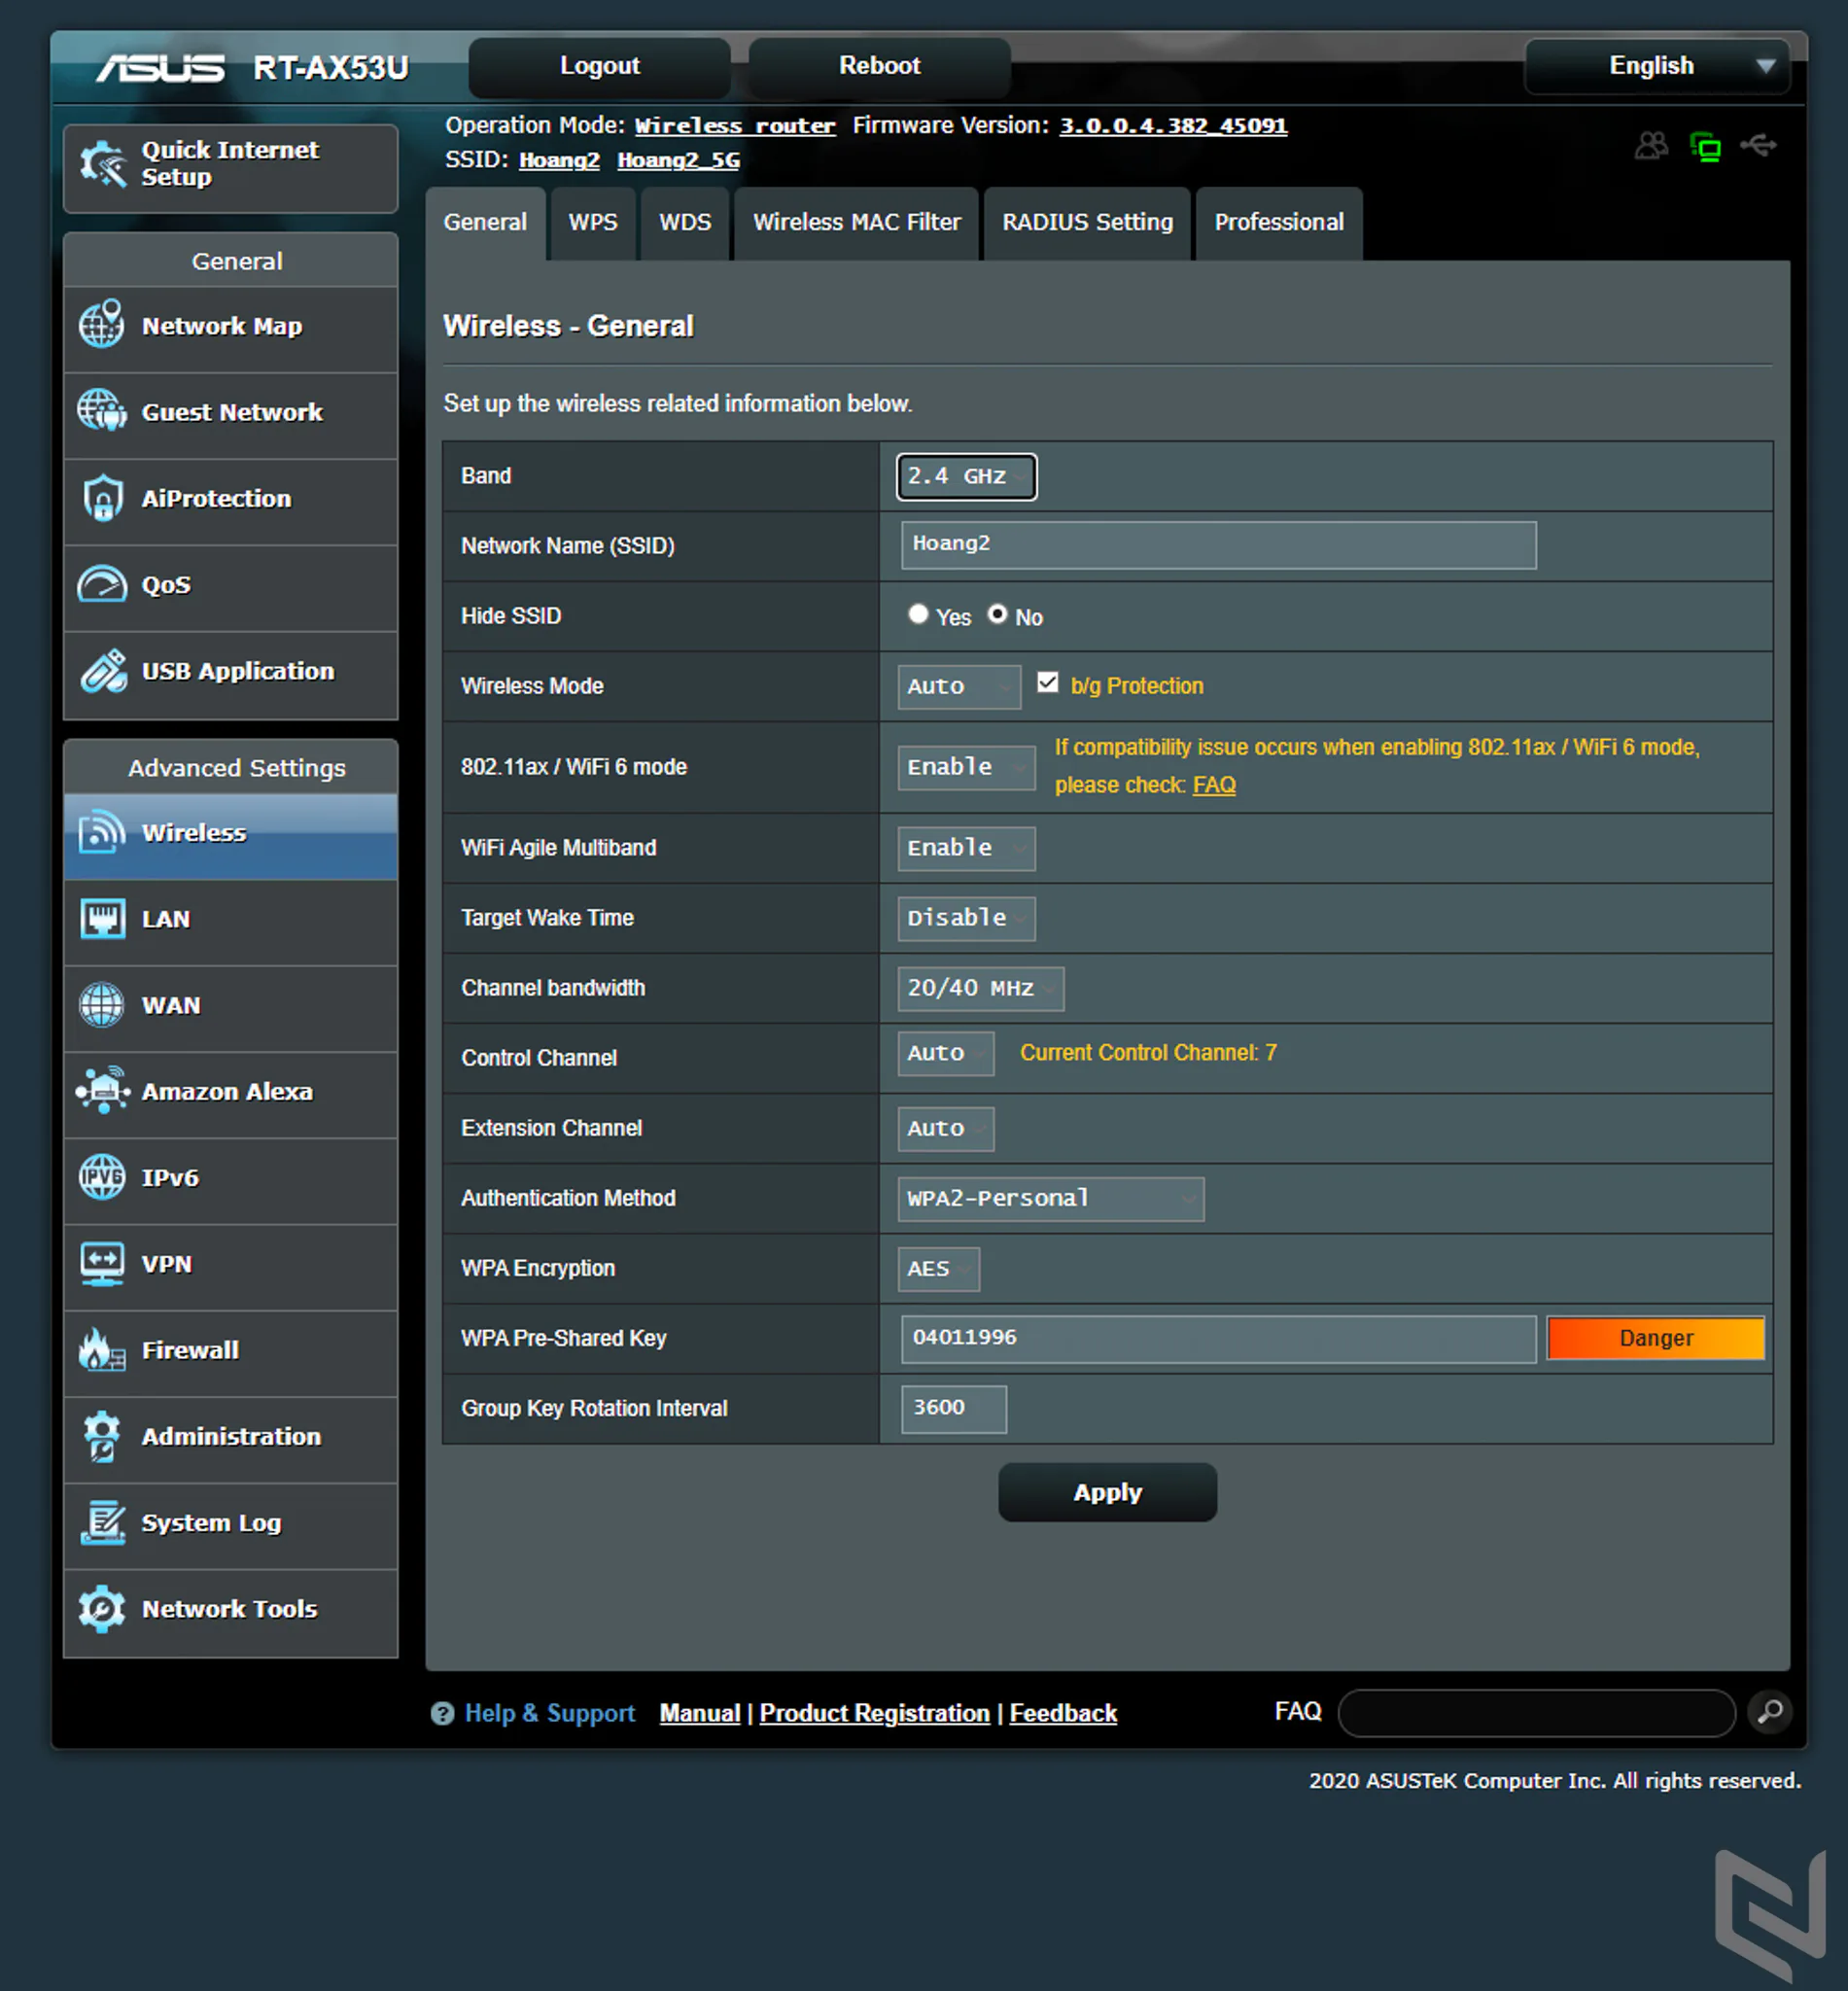Switch to the Wireless MAC Filter tab
The height and width of the screenshot is (1991, 1848).
pos(857,223)
